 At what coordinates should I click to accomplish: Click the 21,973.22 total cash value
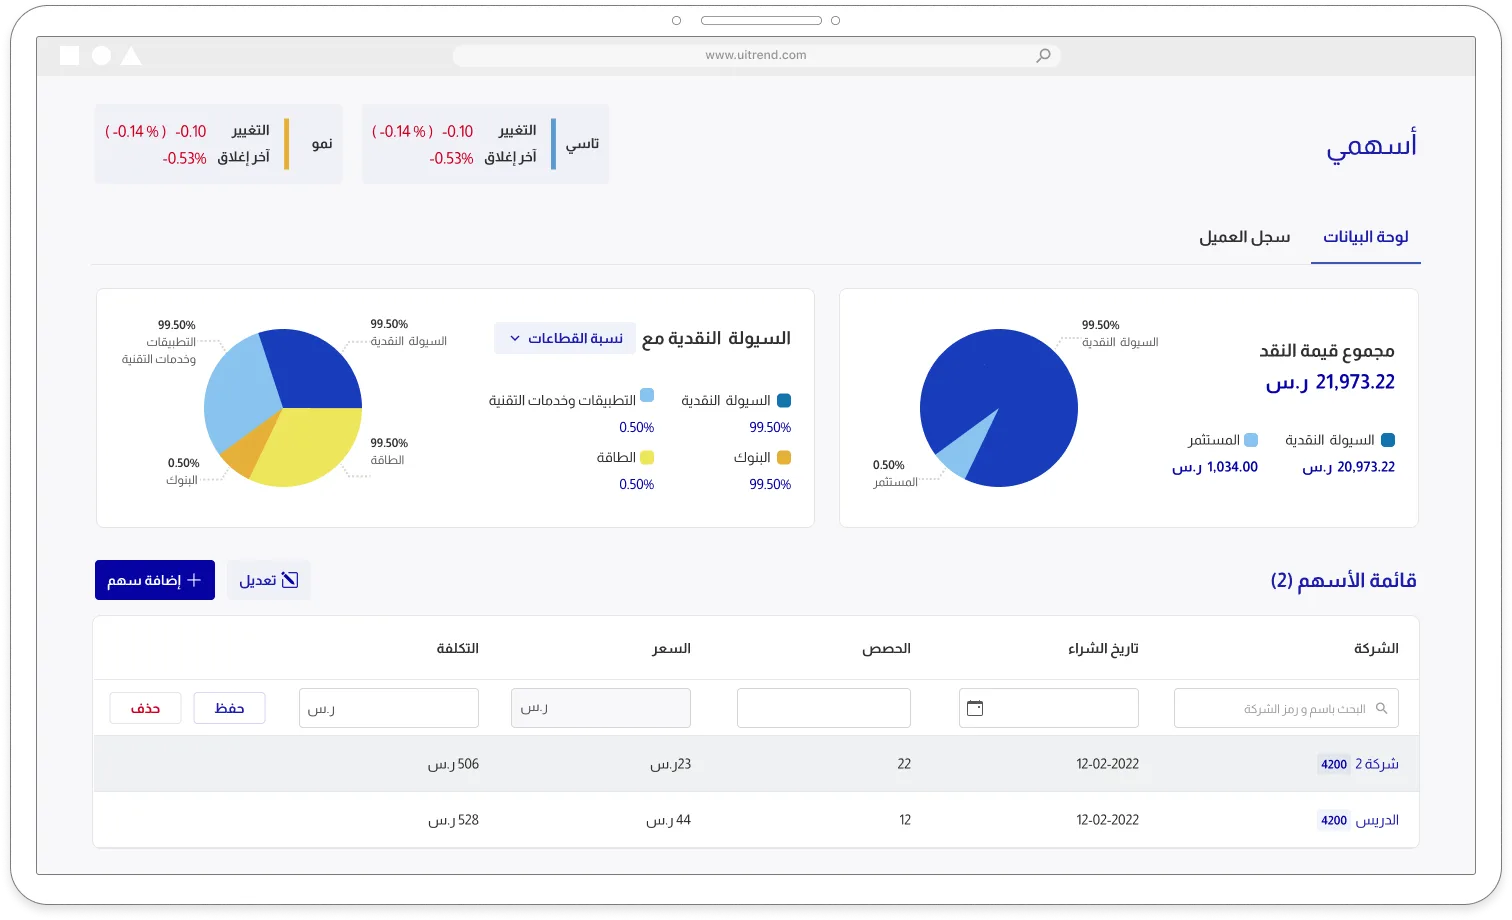(1330, 382)
